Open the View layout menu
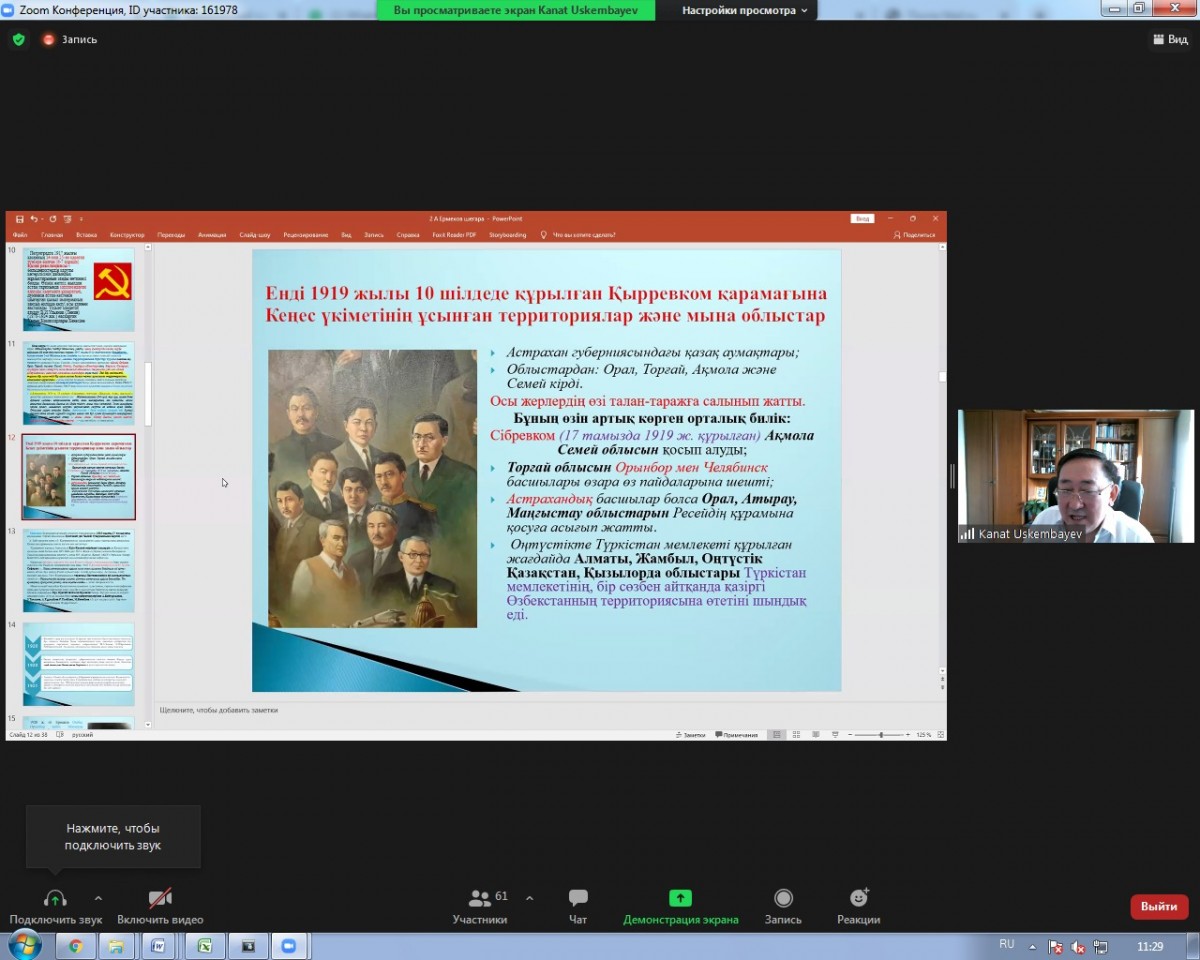Screen dimensions: 1200x960 [1170, 39]
